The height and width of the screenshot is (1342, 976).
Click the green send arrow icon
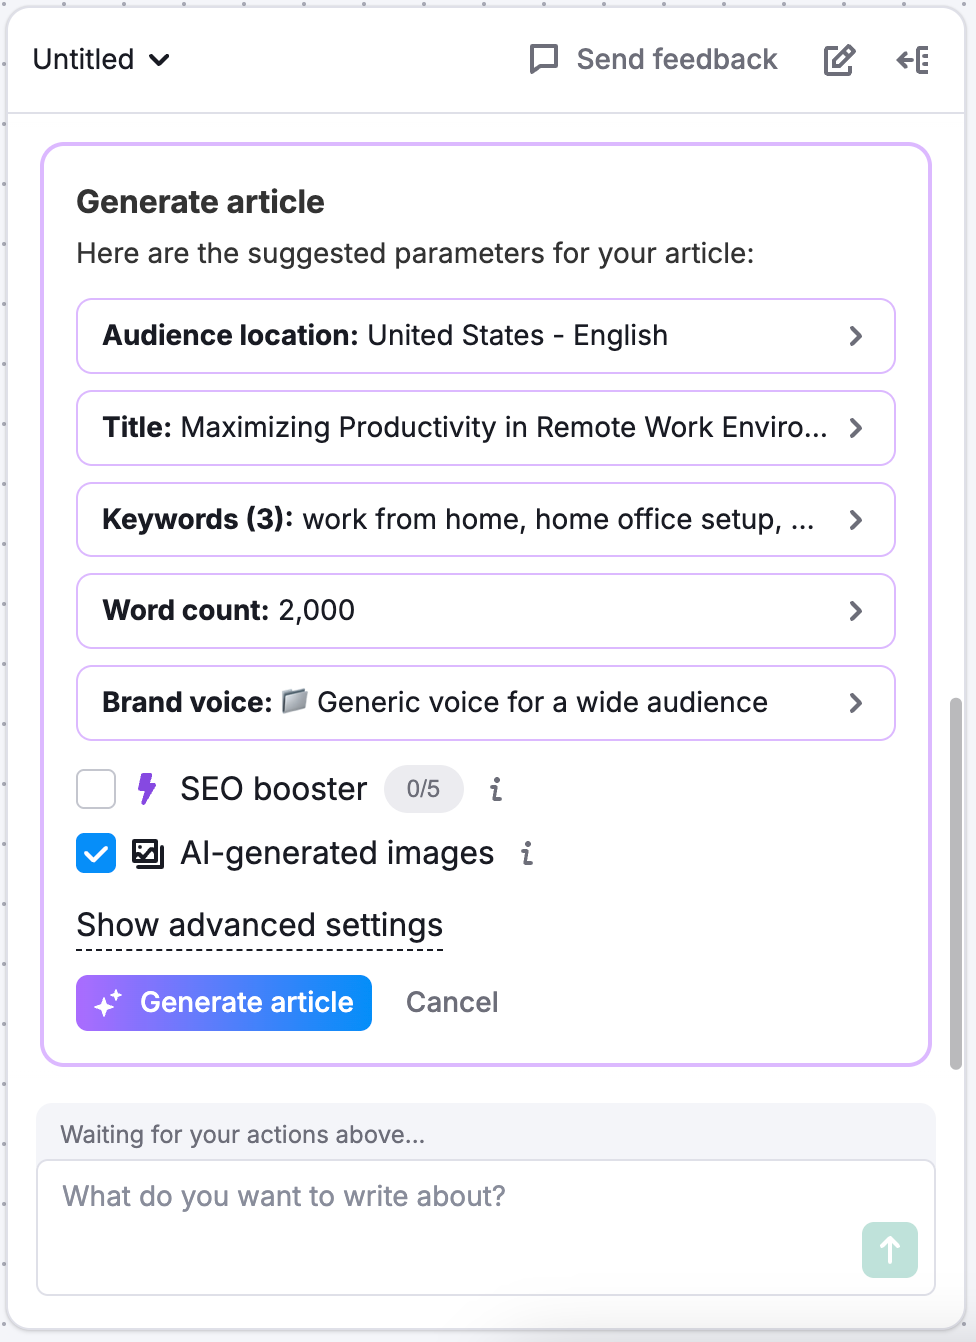pos(889,1250)
